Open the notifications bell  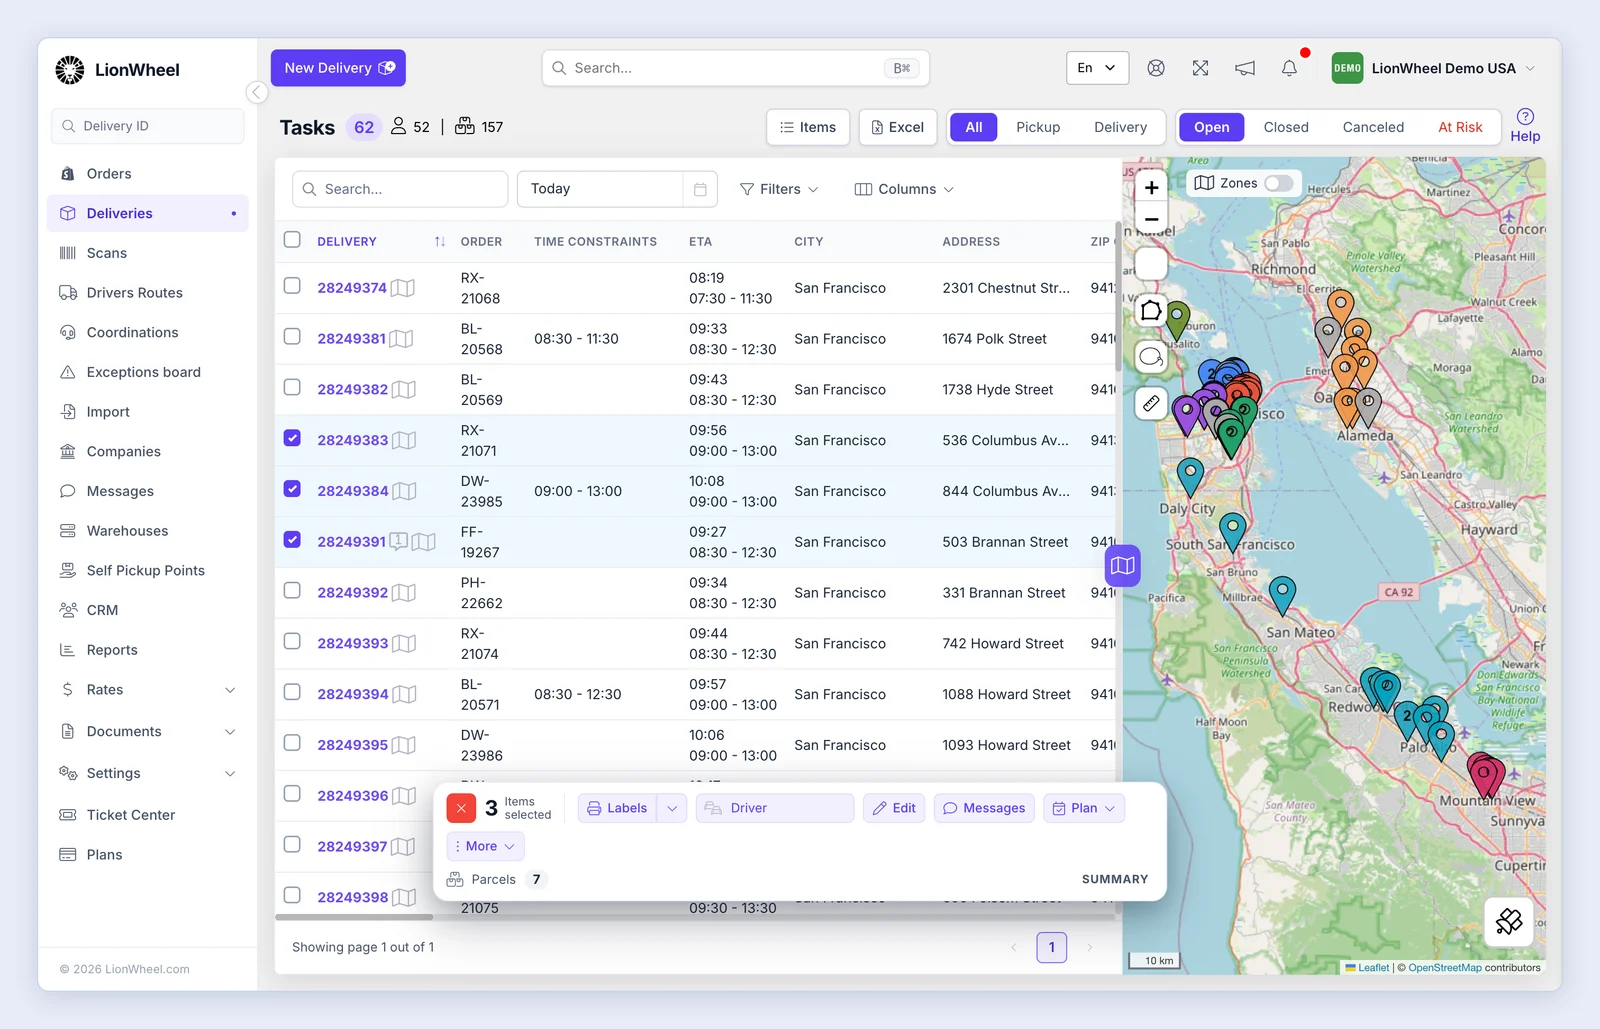[1289, 68]
